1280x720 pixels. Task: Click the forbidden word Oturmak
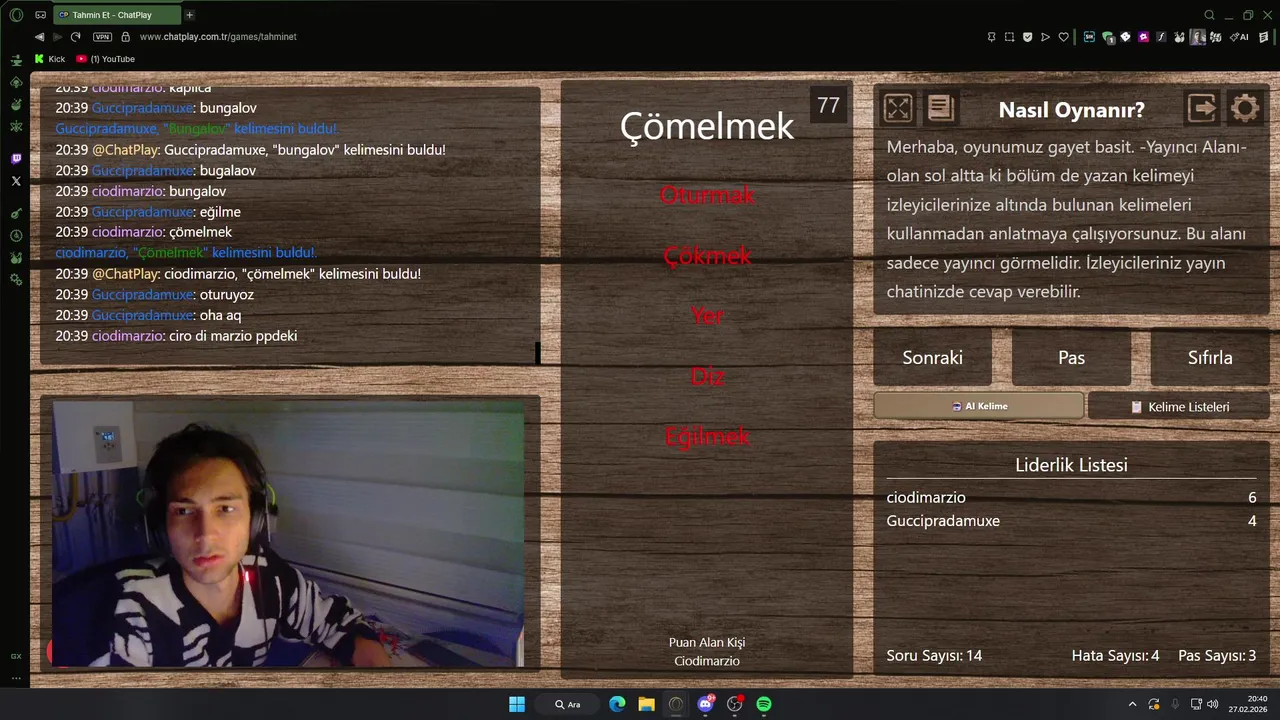click(707, 195)
